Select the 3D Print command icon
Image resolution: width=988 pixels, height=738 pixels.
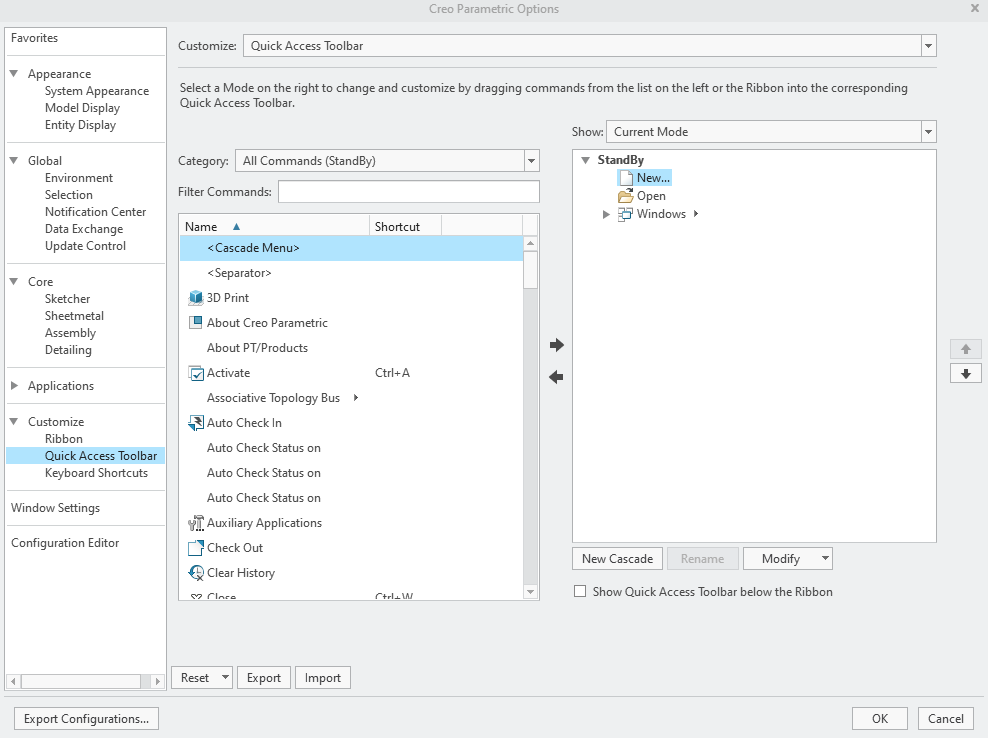[x=194, y=297]
